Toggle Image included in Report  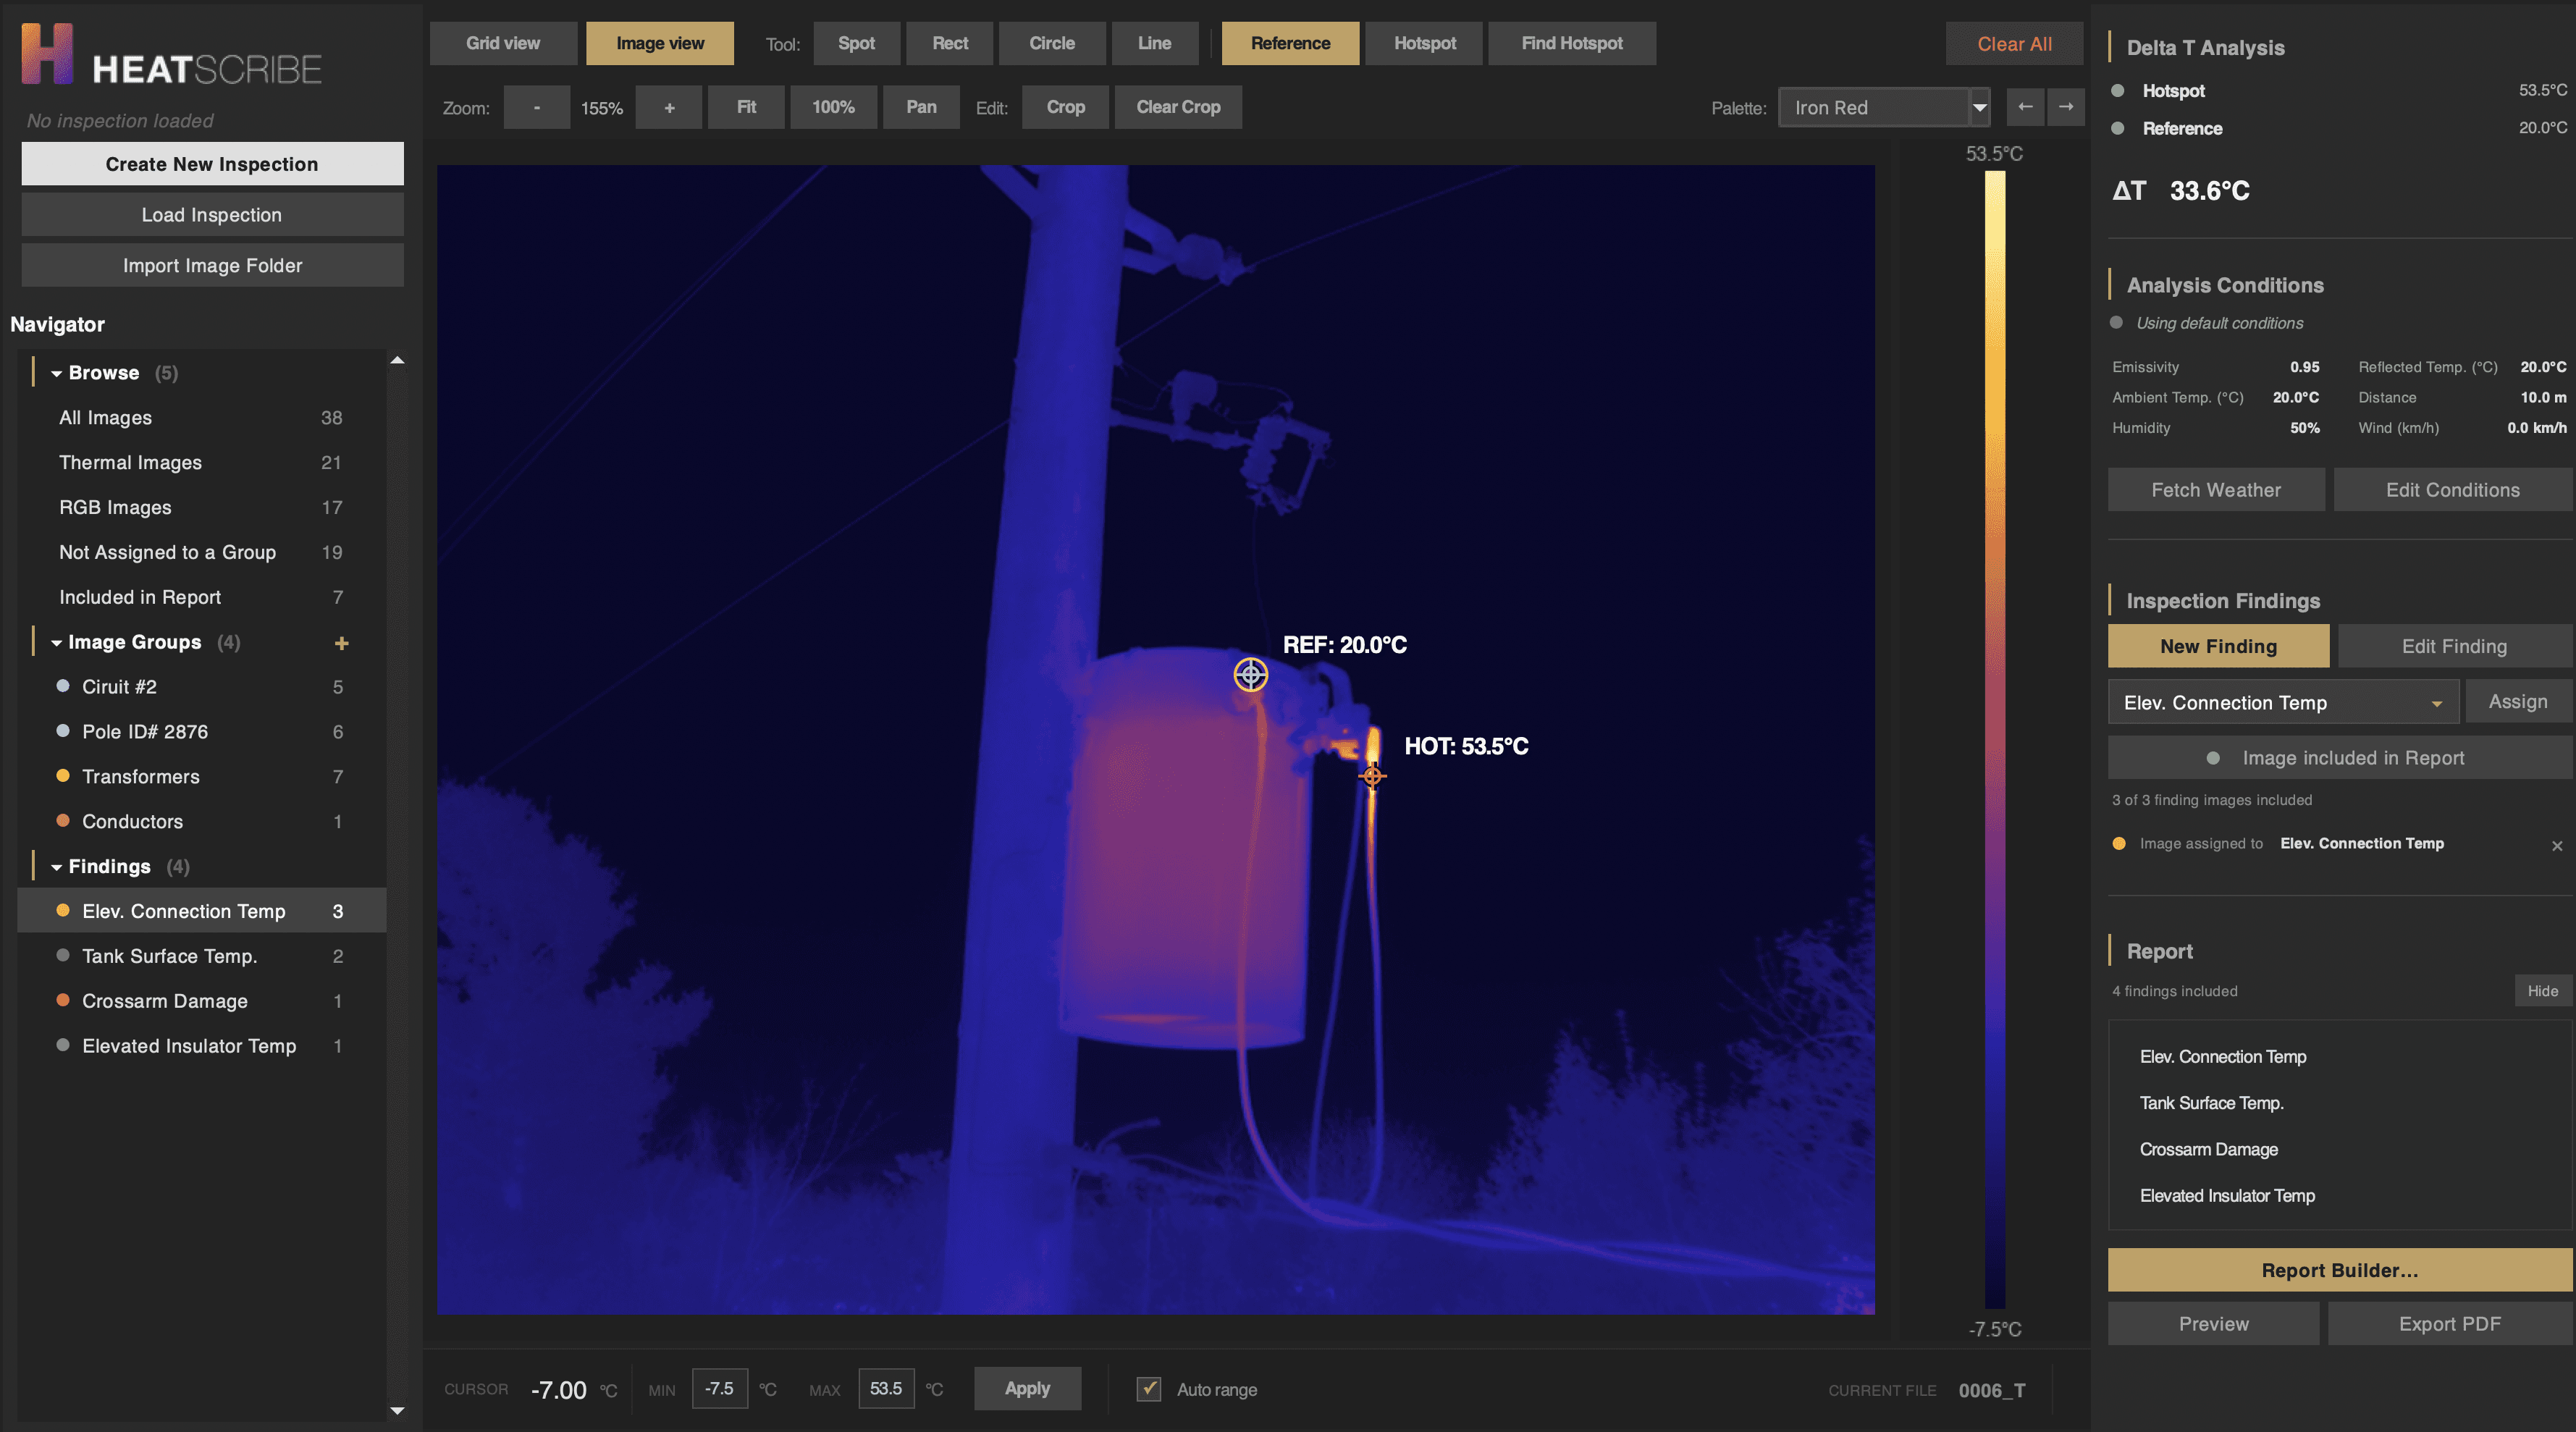tap(2339, 758)
